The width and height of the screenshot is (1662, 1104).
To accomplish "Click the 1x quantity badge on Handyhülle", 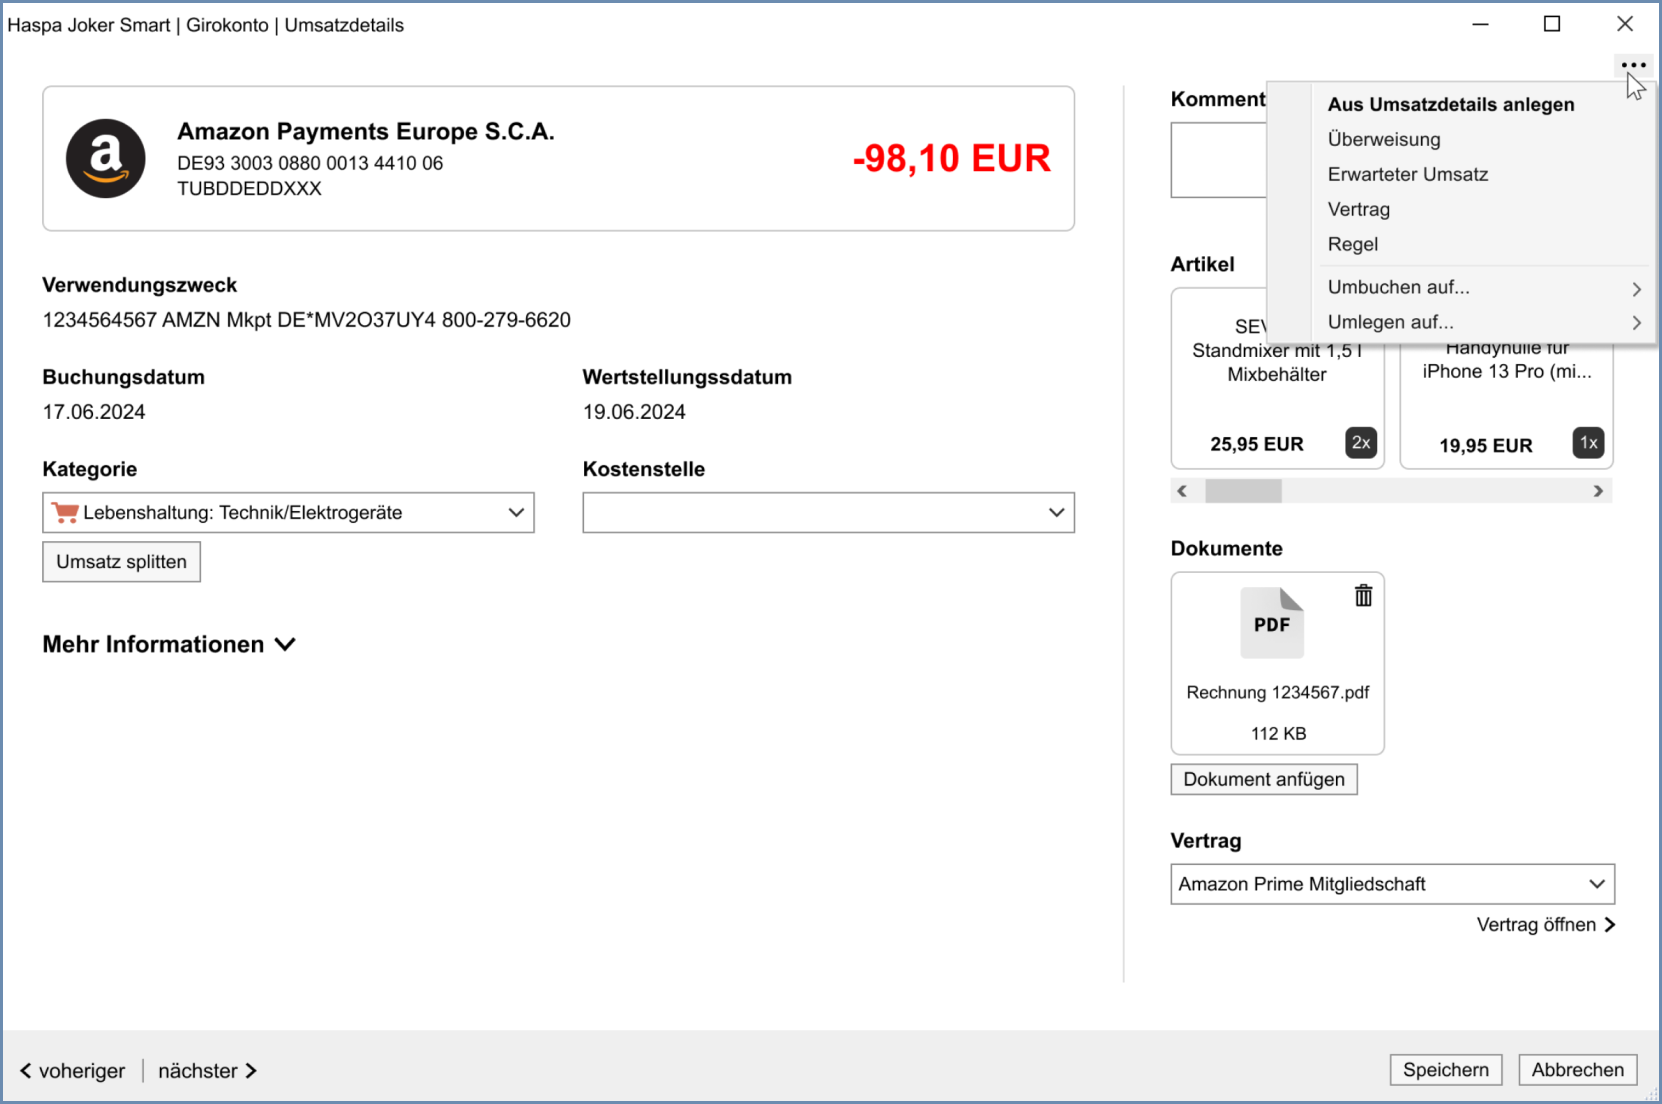I will click(1588, 443).
